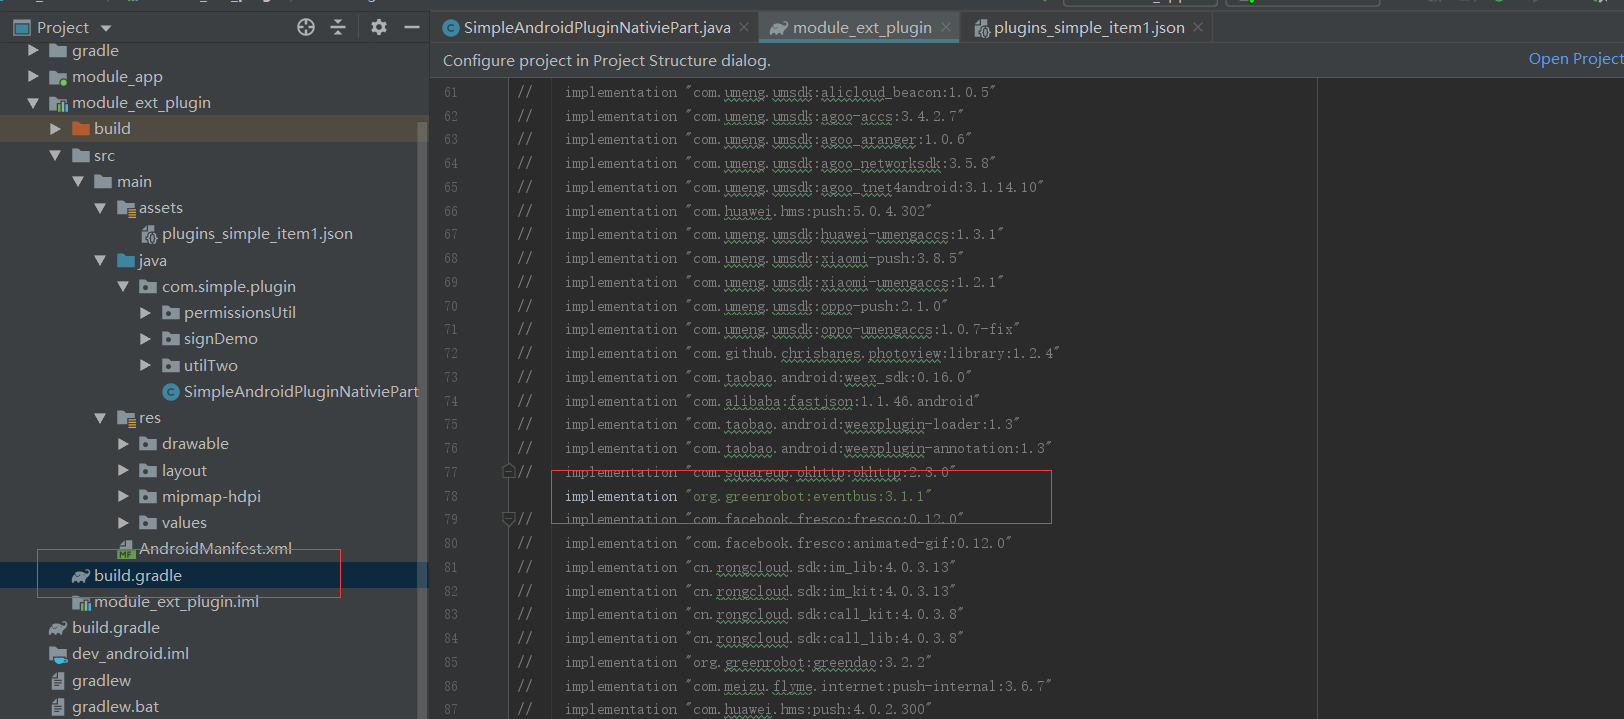
Task: Expand the permissionsUtil package
Action: pos(145,313)
